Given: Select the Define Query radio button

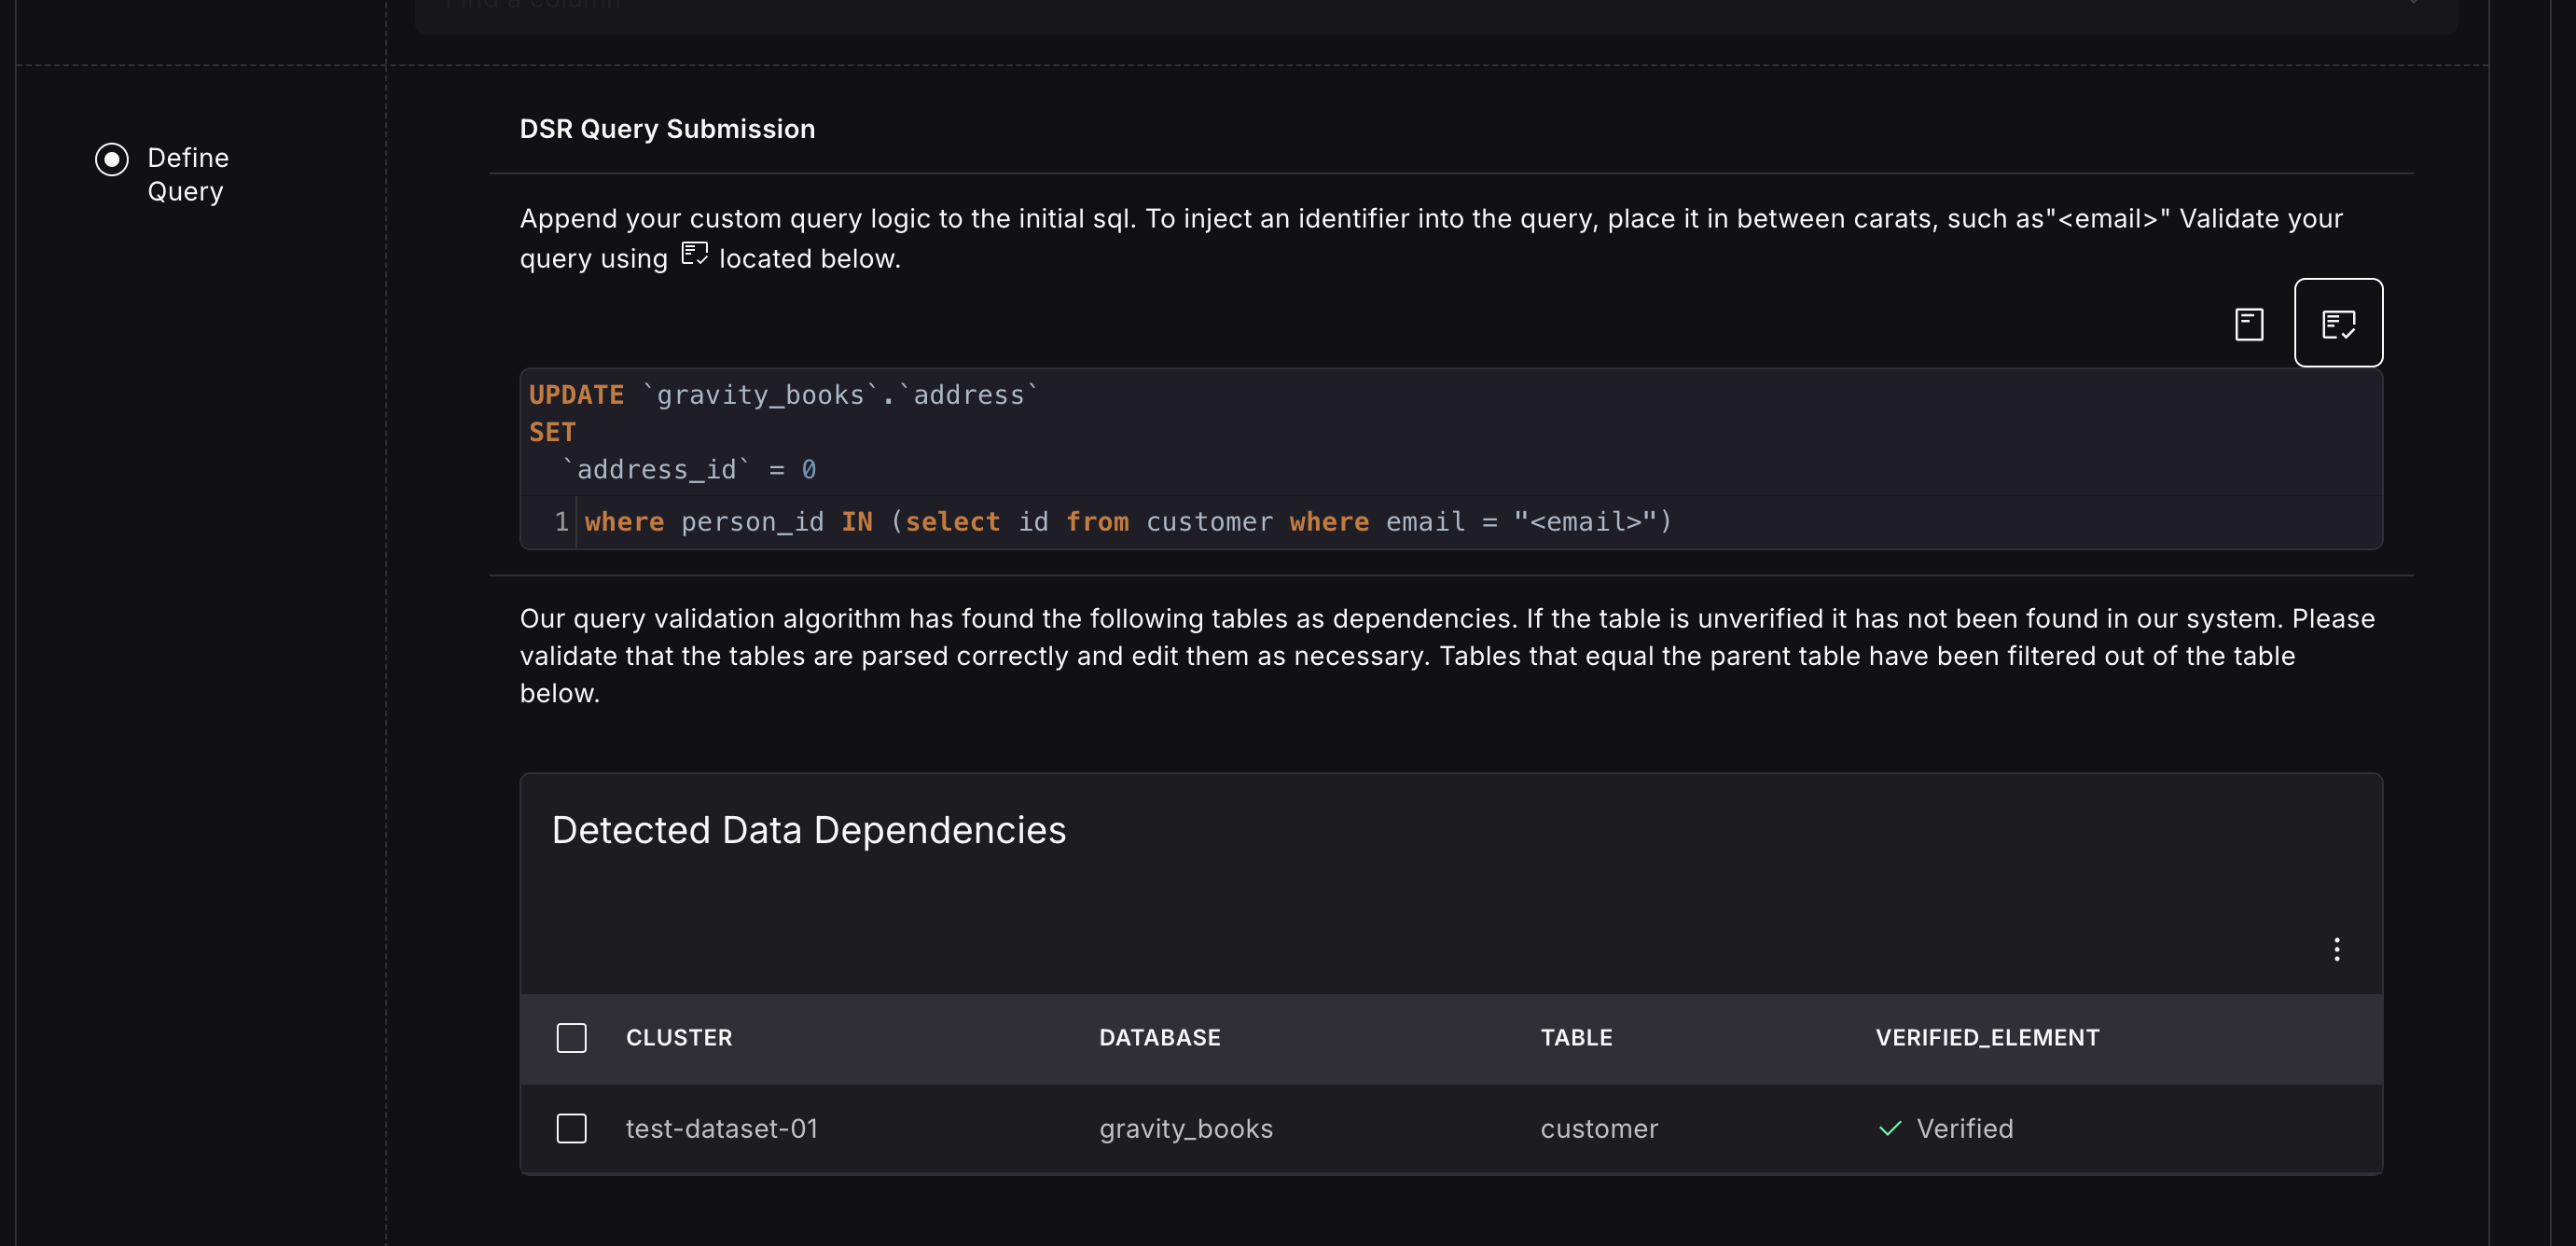Looking at the screenshot, I should (111, 159).
